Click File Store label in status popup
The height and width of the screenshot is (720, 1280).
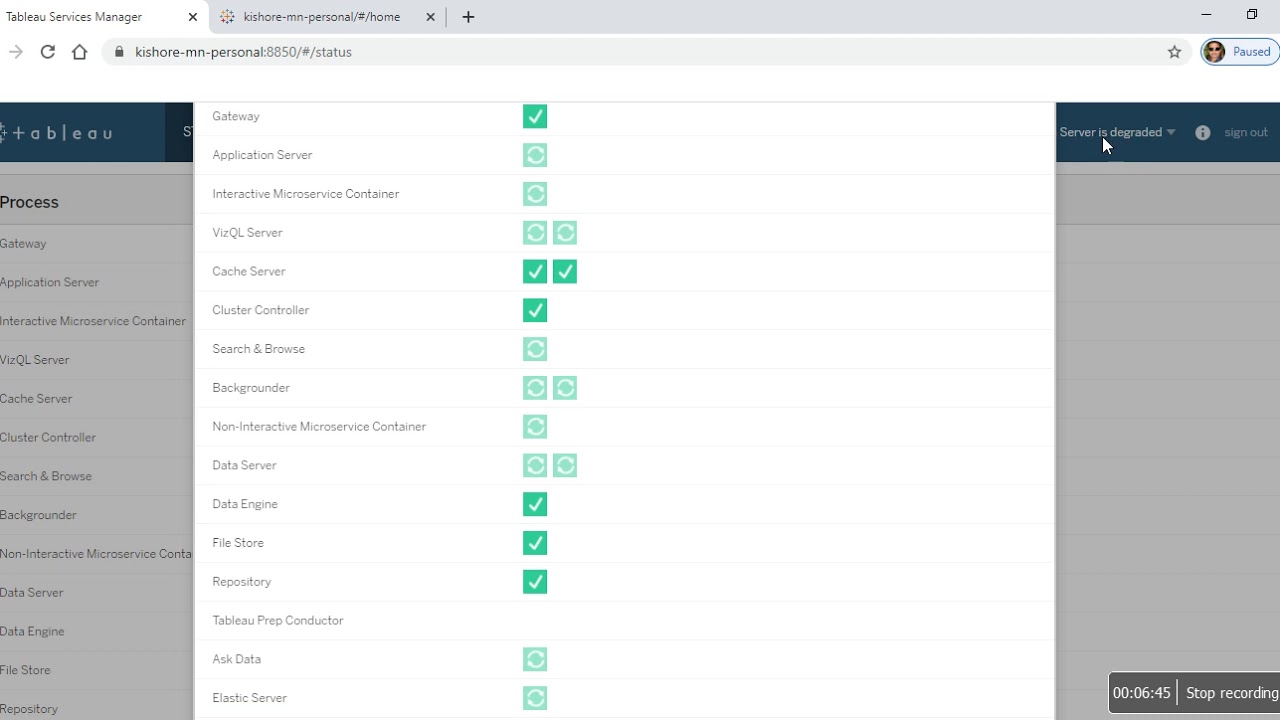238,543
